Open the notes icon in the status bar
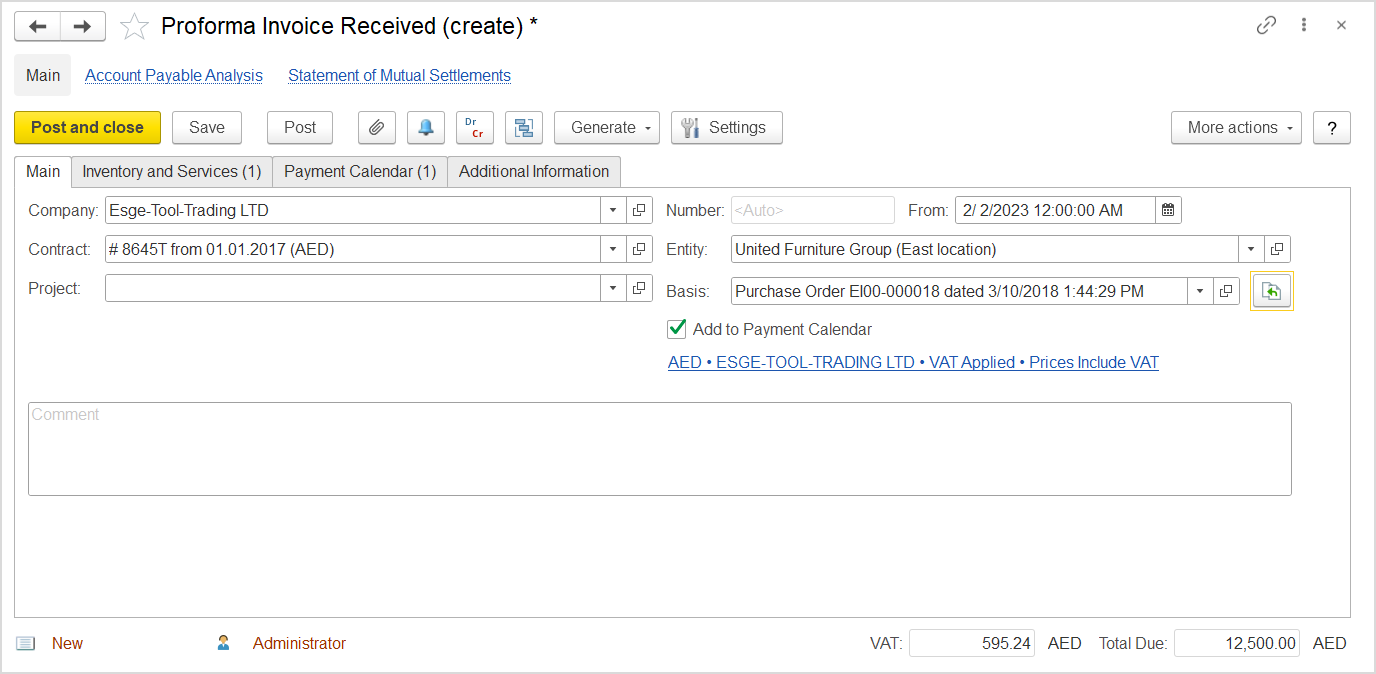The height and width of the screenshot is (674, 1376). tap(25, 643)
